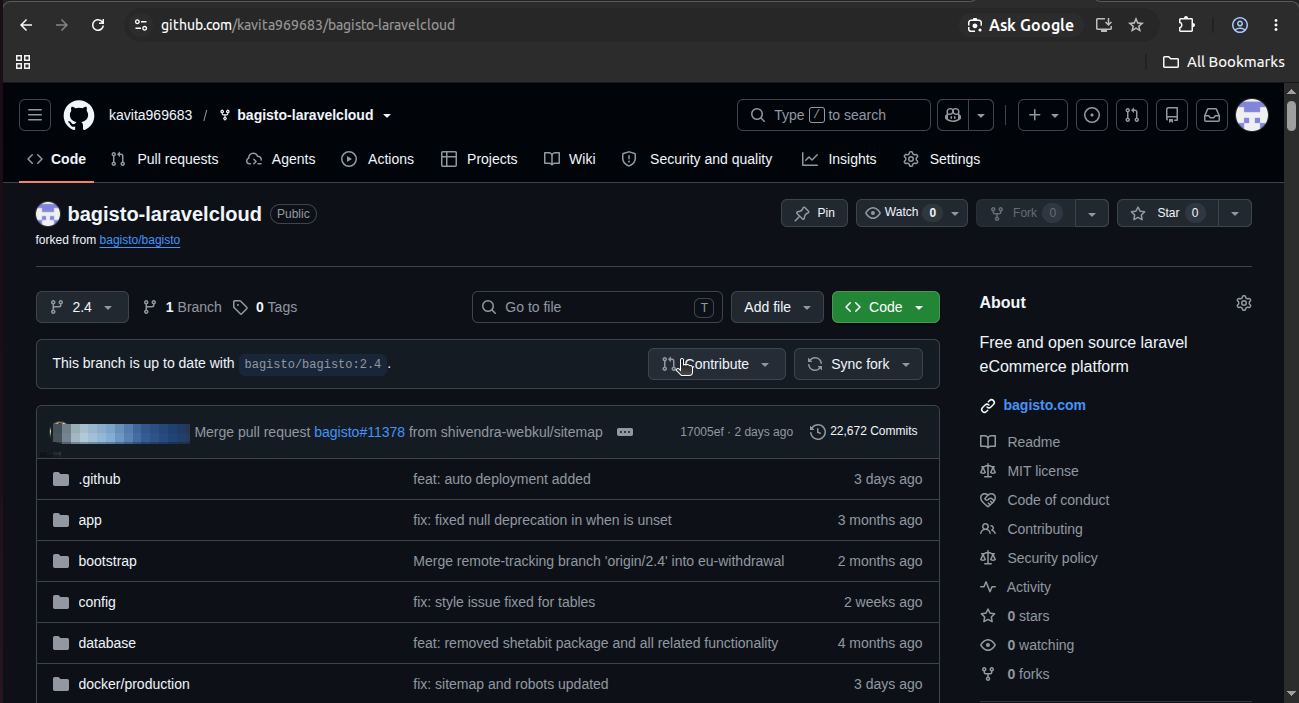The height and width of the screenshot is (703, 1299).
Task: Focus the Type / to search box
Action: coord(834,115)
